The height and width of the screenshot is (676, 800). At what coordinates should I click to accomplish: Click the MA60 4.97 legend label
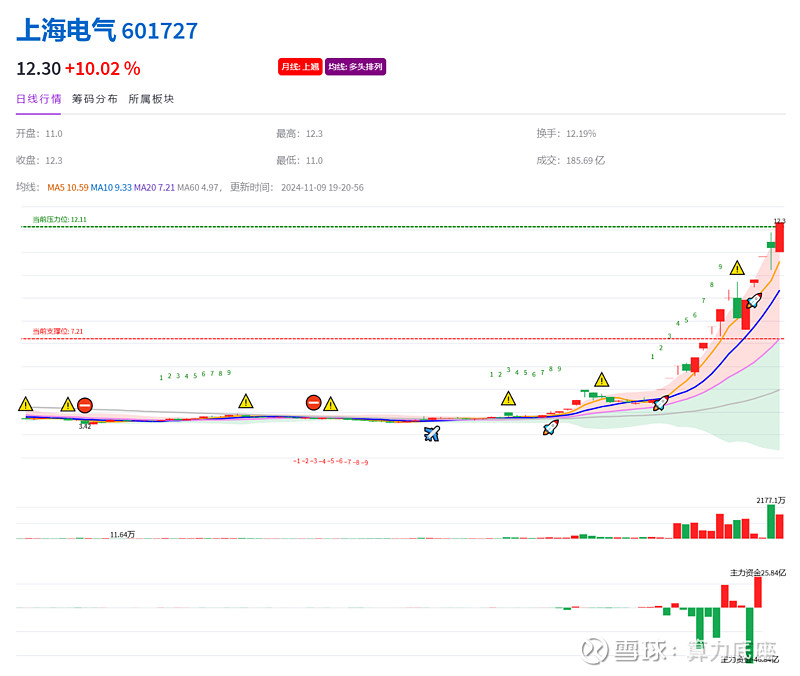198,188
